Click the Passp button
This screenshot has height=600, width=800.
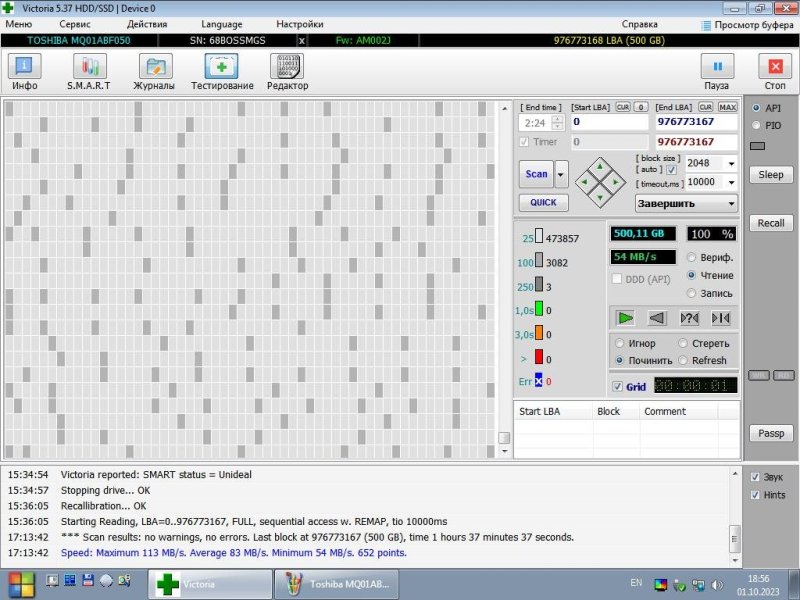[x=771, y=434]
